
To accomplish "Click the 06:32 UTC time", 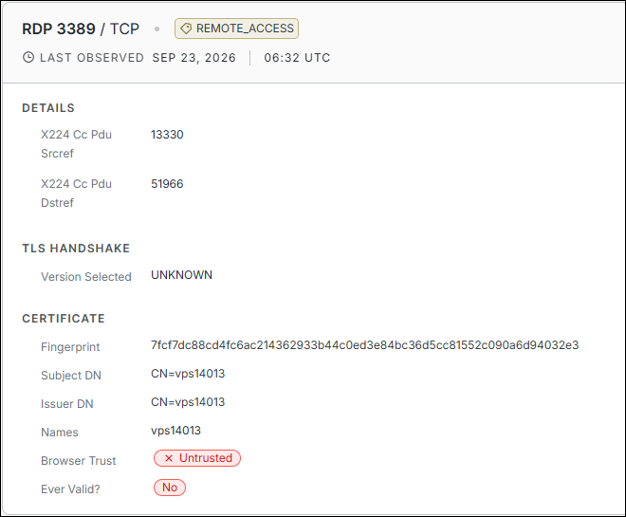I will click(297, 58).
